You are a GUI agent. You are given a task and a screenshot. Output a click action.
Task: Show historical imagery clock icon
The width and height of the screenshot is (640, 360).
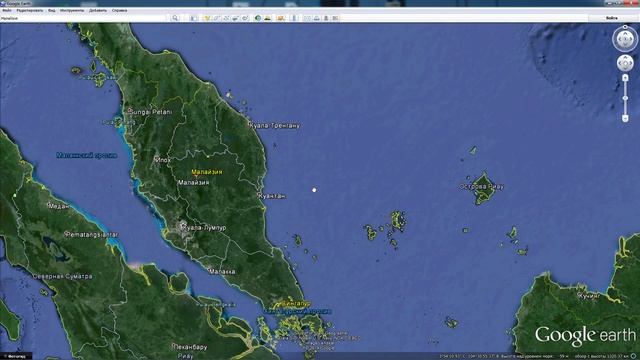(258, 18)
